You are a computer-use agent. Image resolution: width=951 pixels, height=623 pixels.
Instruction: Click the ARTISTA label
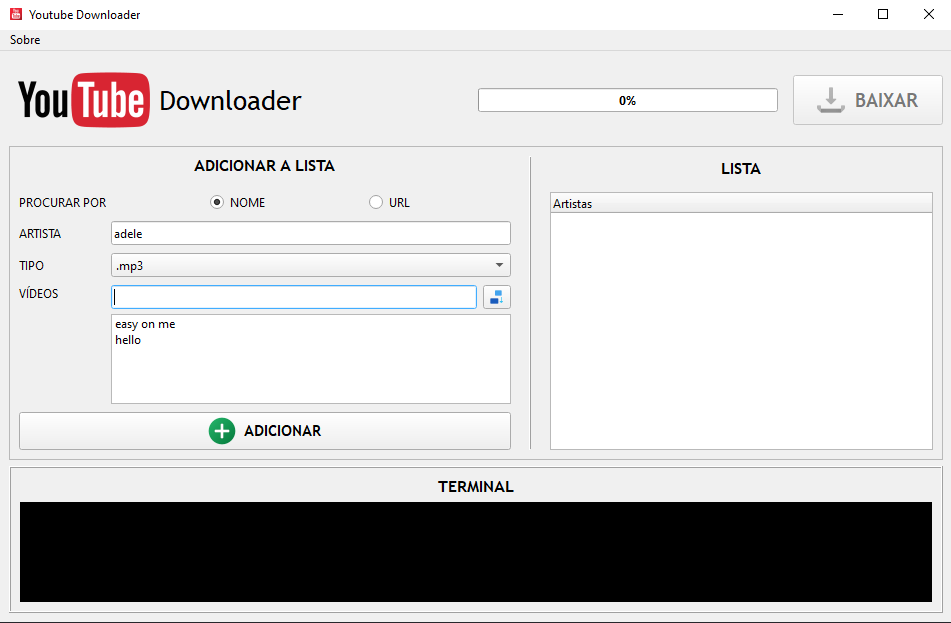(40, 234)
